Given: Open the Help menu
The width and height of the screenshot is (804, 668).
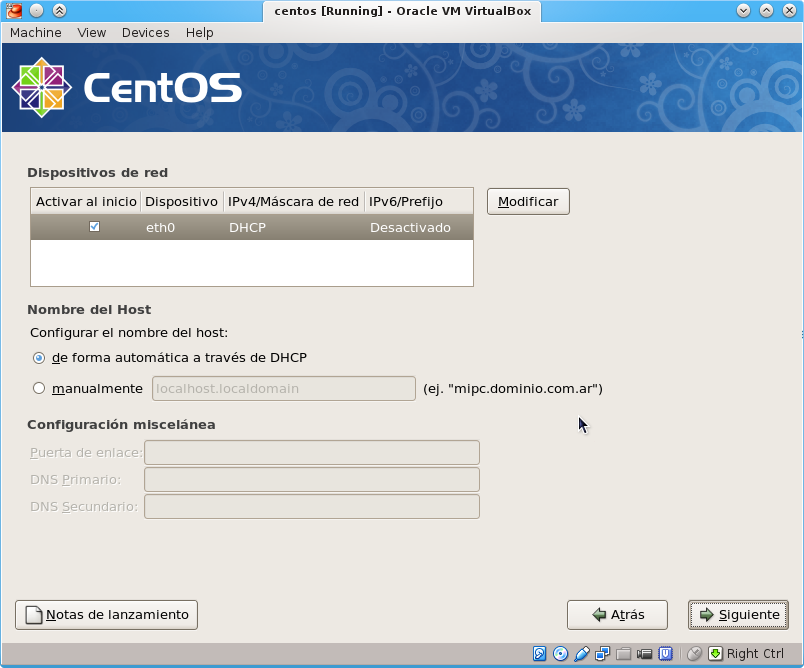Looking at the screenshot, I should click(x=199, y=32).
